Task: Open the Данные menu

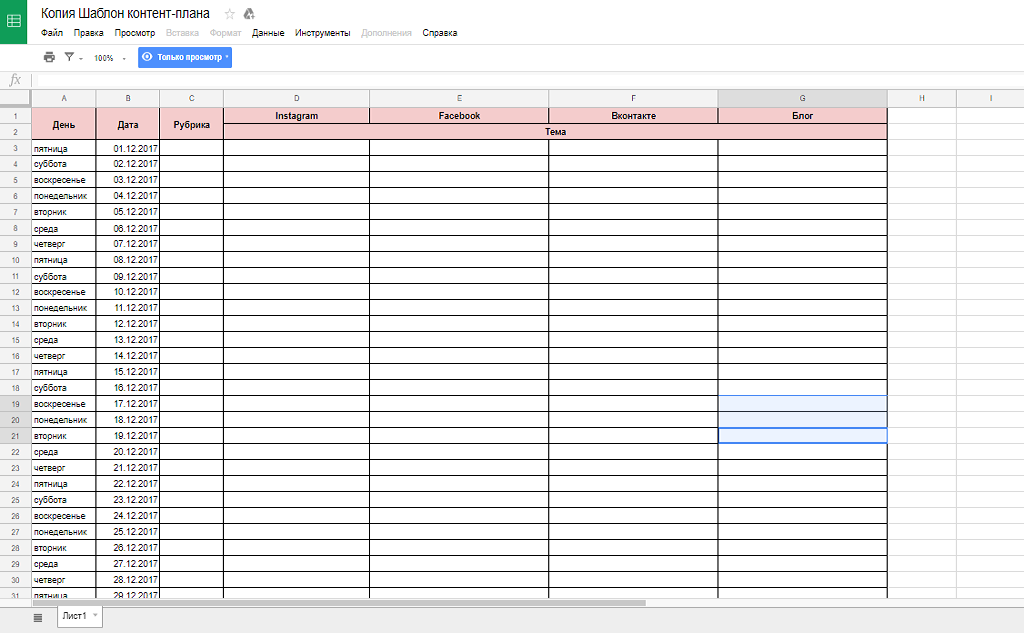Action: coord(268,33)
